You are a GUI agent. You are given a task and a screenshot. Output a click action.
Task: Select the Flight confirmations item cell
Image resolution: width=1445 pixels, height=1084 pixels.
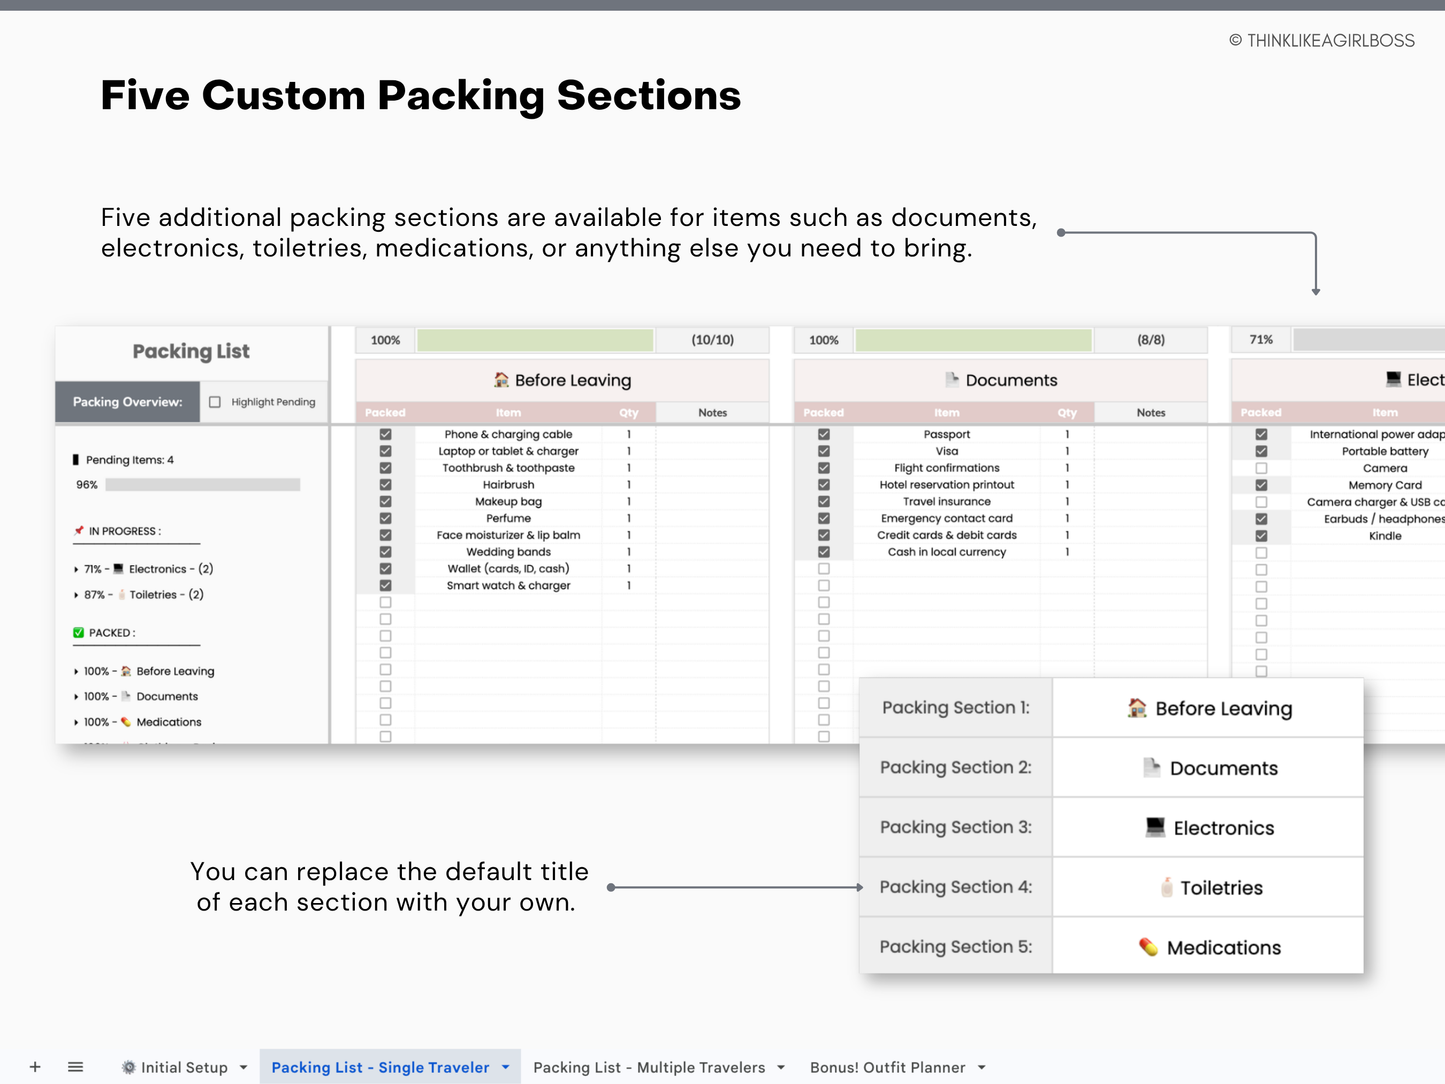pyautogui.click(x=947, y=468)
